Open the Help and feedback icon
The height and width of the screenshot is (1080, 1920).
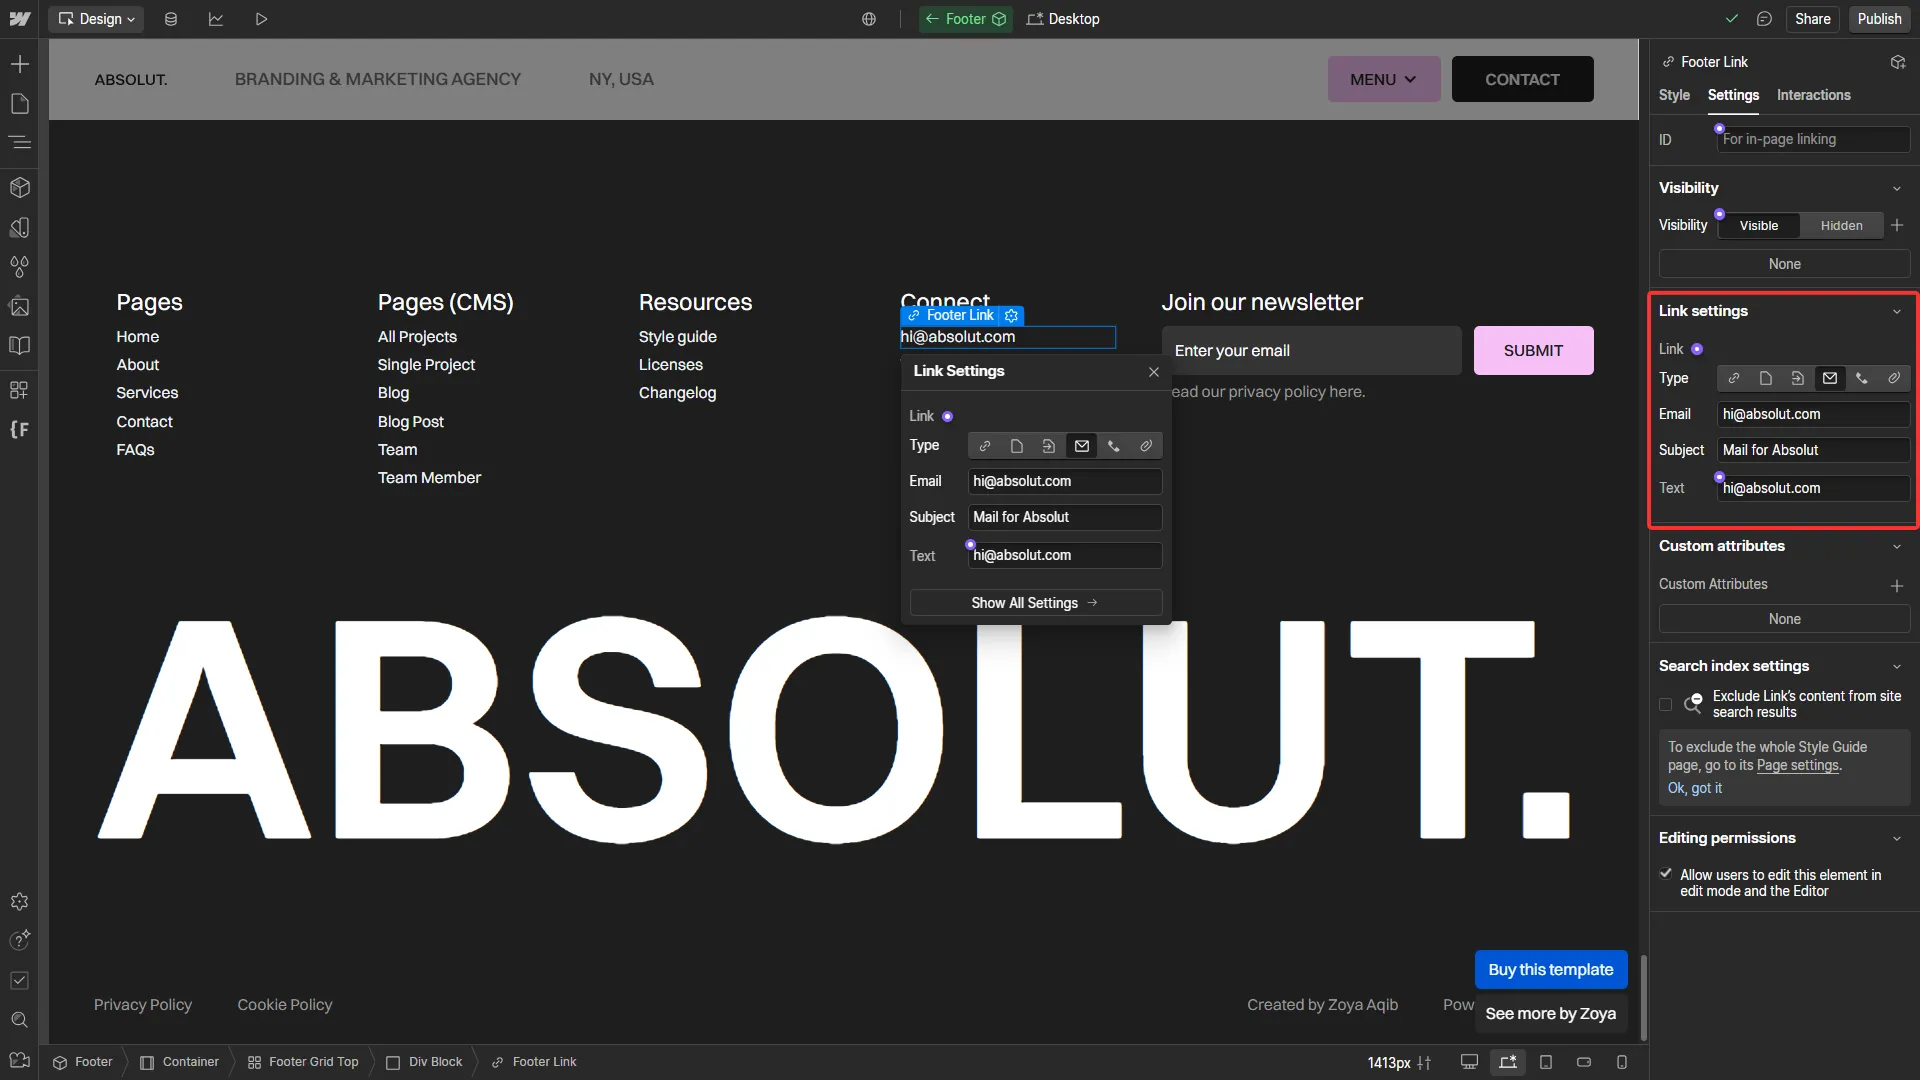pyautogui.click(x=19, y=940)
